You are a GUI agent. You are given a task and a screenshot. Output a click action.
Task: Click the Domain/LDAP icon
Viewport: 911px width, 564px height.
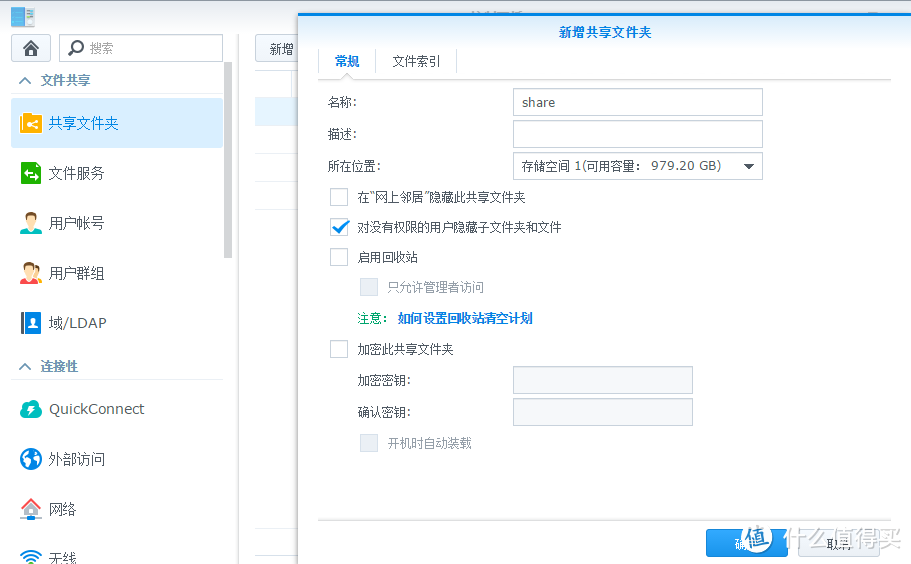pos(31,323)
